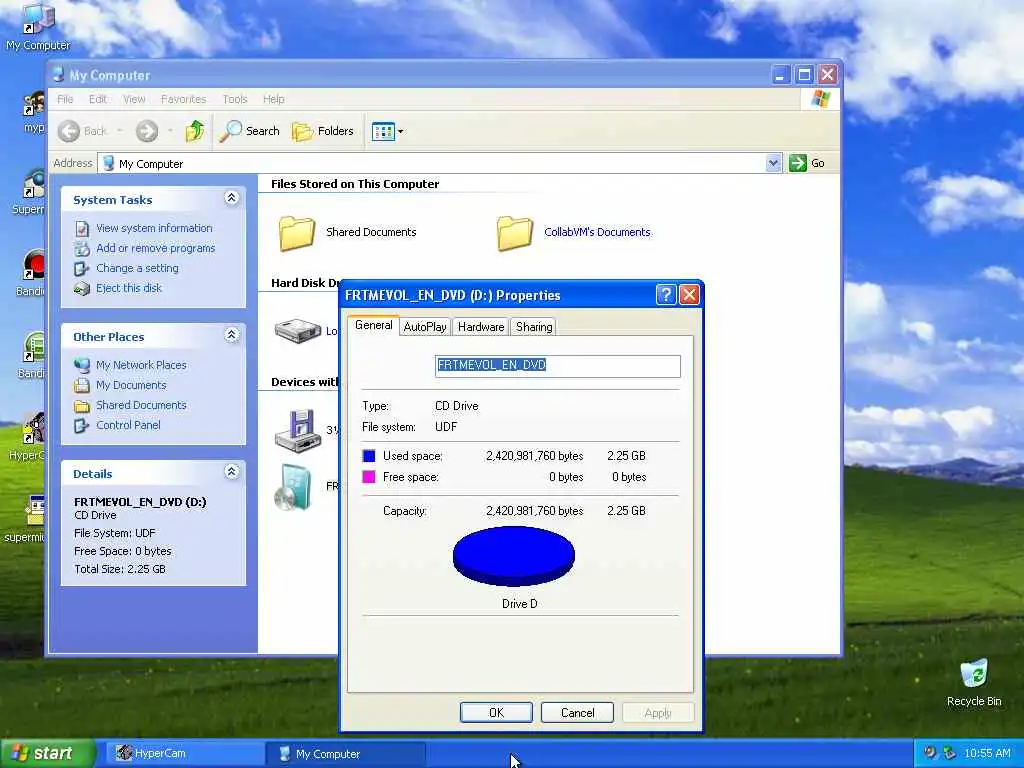The width and height of the screenshot is (1024, 768).
Task: Collapse the System Tasks panel
Action: pos(232,198)
